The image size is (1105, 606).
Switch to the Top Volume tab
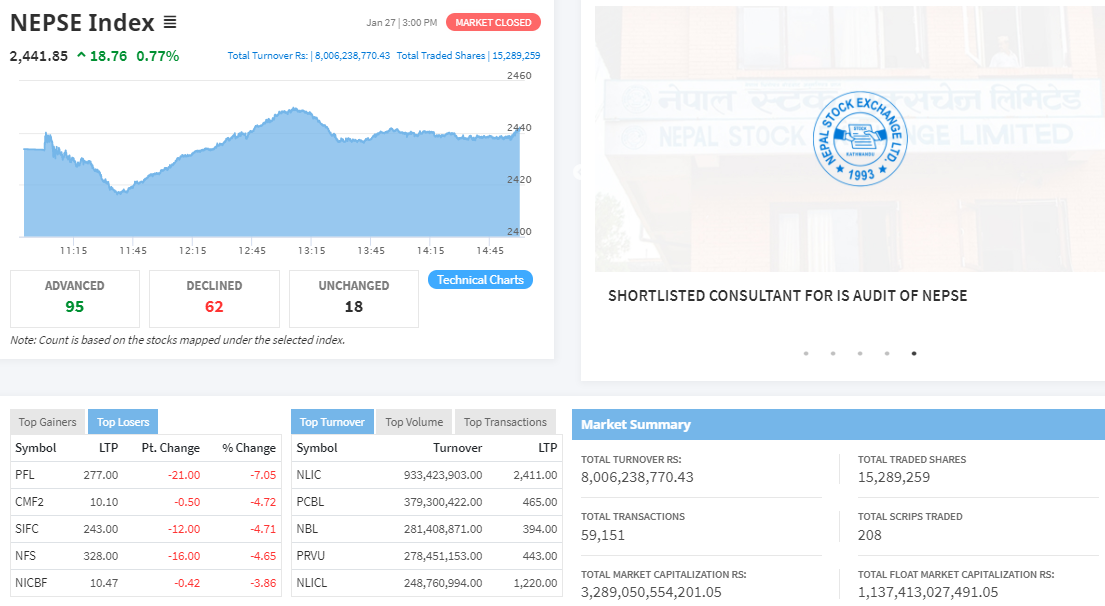414,422
